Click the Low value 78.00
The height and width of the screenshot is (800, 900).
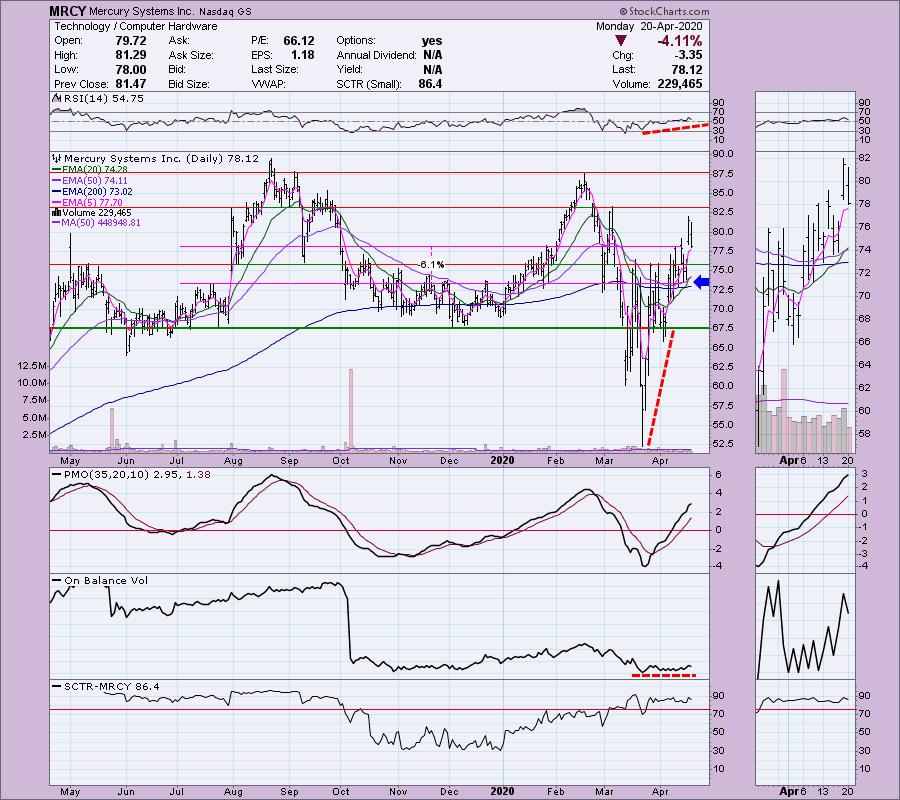tap(130, 69)
